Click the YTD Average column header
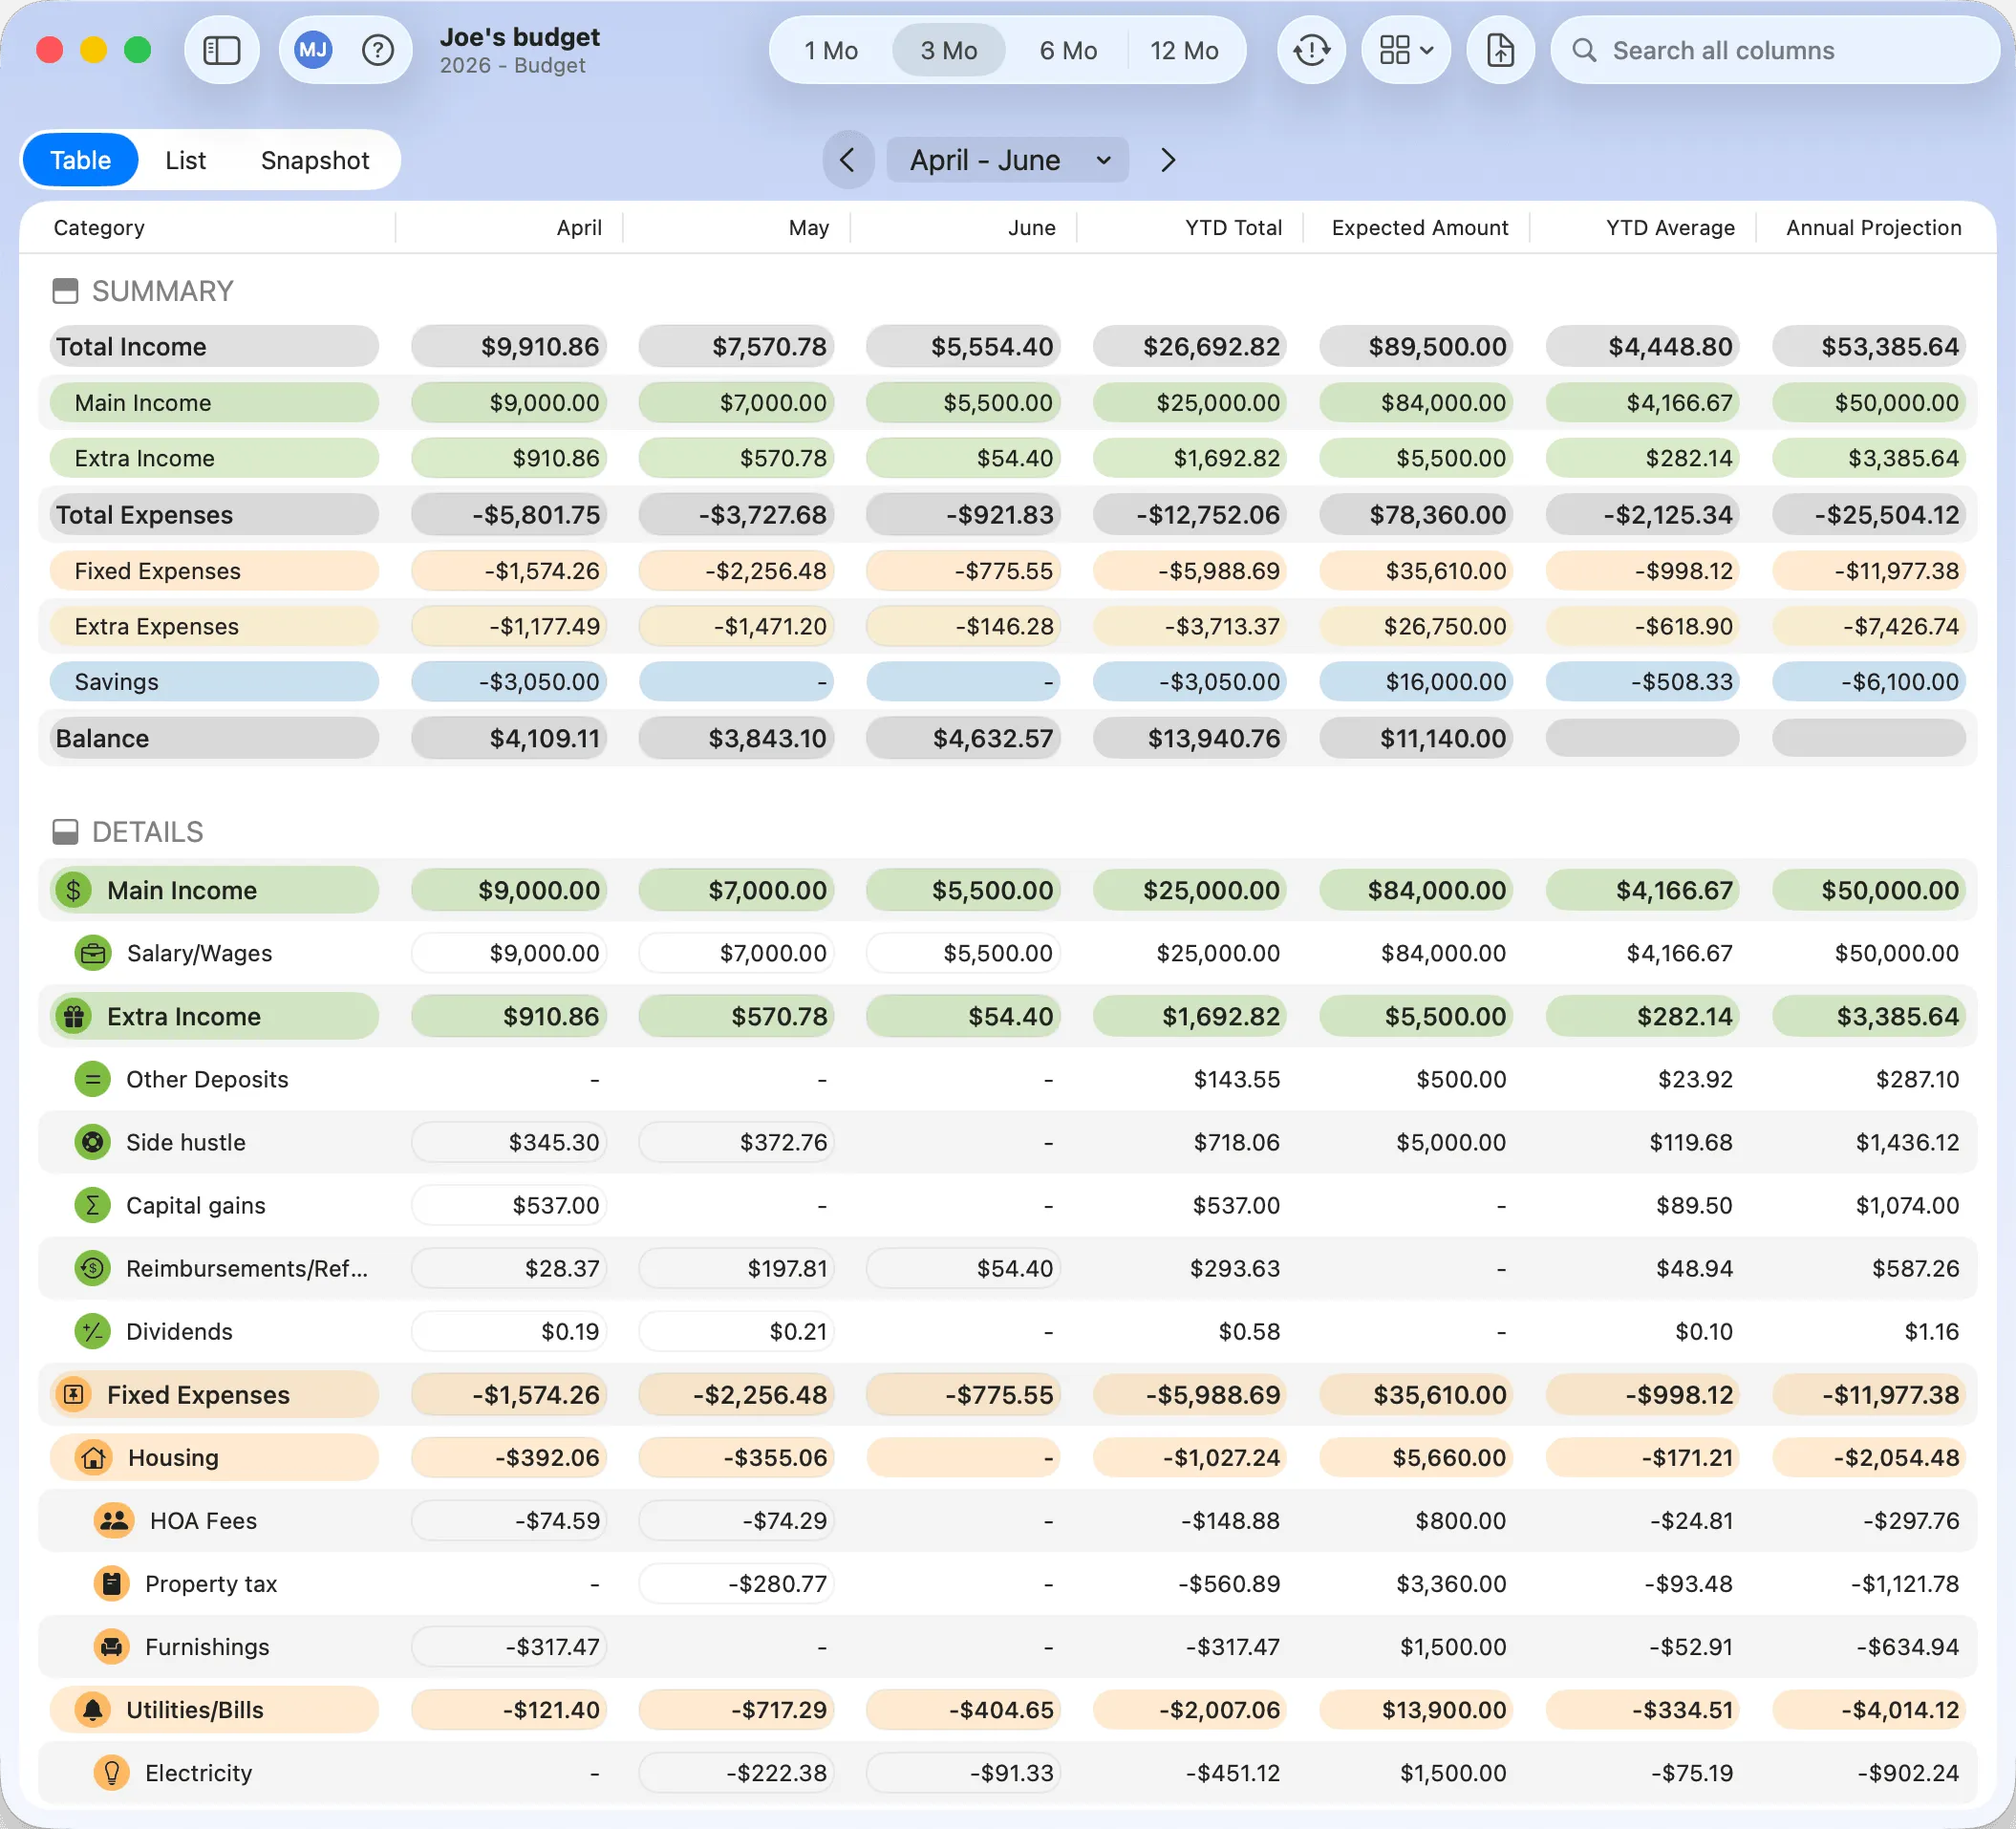 click(1670, 228)
